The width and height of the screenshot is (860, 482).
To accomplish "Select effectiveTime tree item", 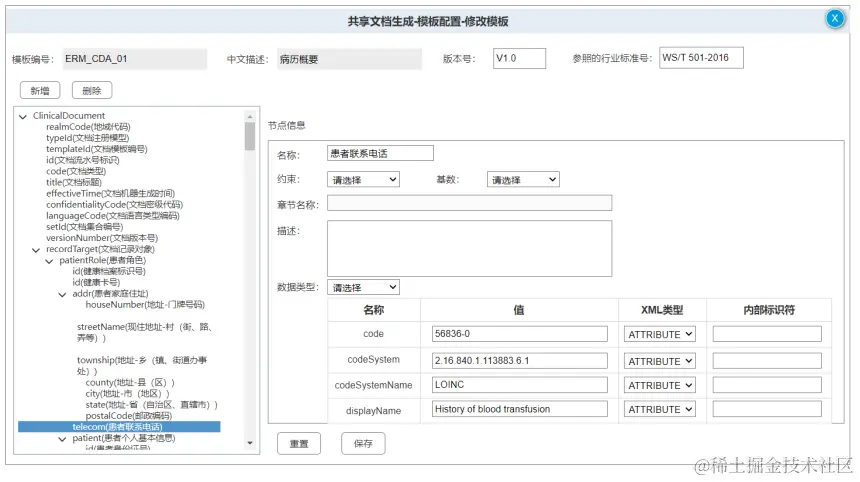I will pyautogui.click(x=110, y=194).
